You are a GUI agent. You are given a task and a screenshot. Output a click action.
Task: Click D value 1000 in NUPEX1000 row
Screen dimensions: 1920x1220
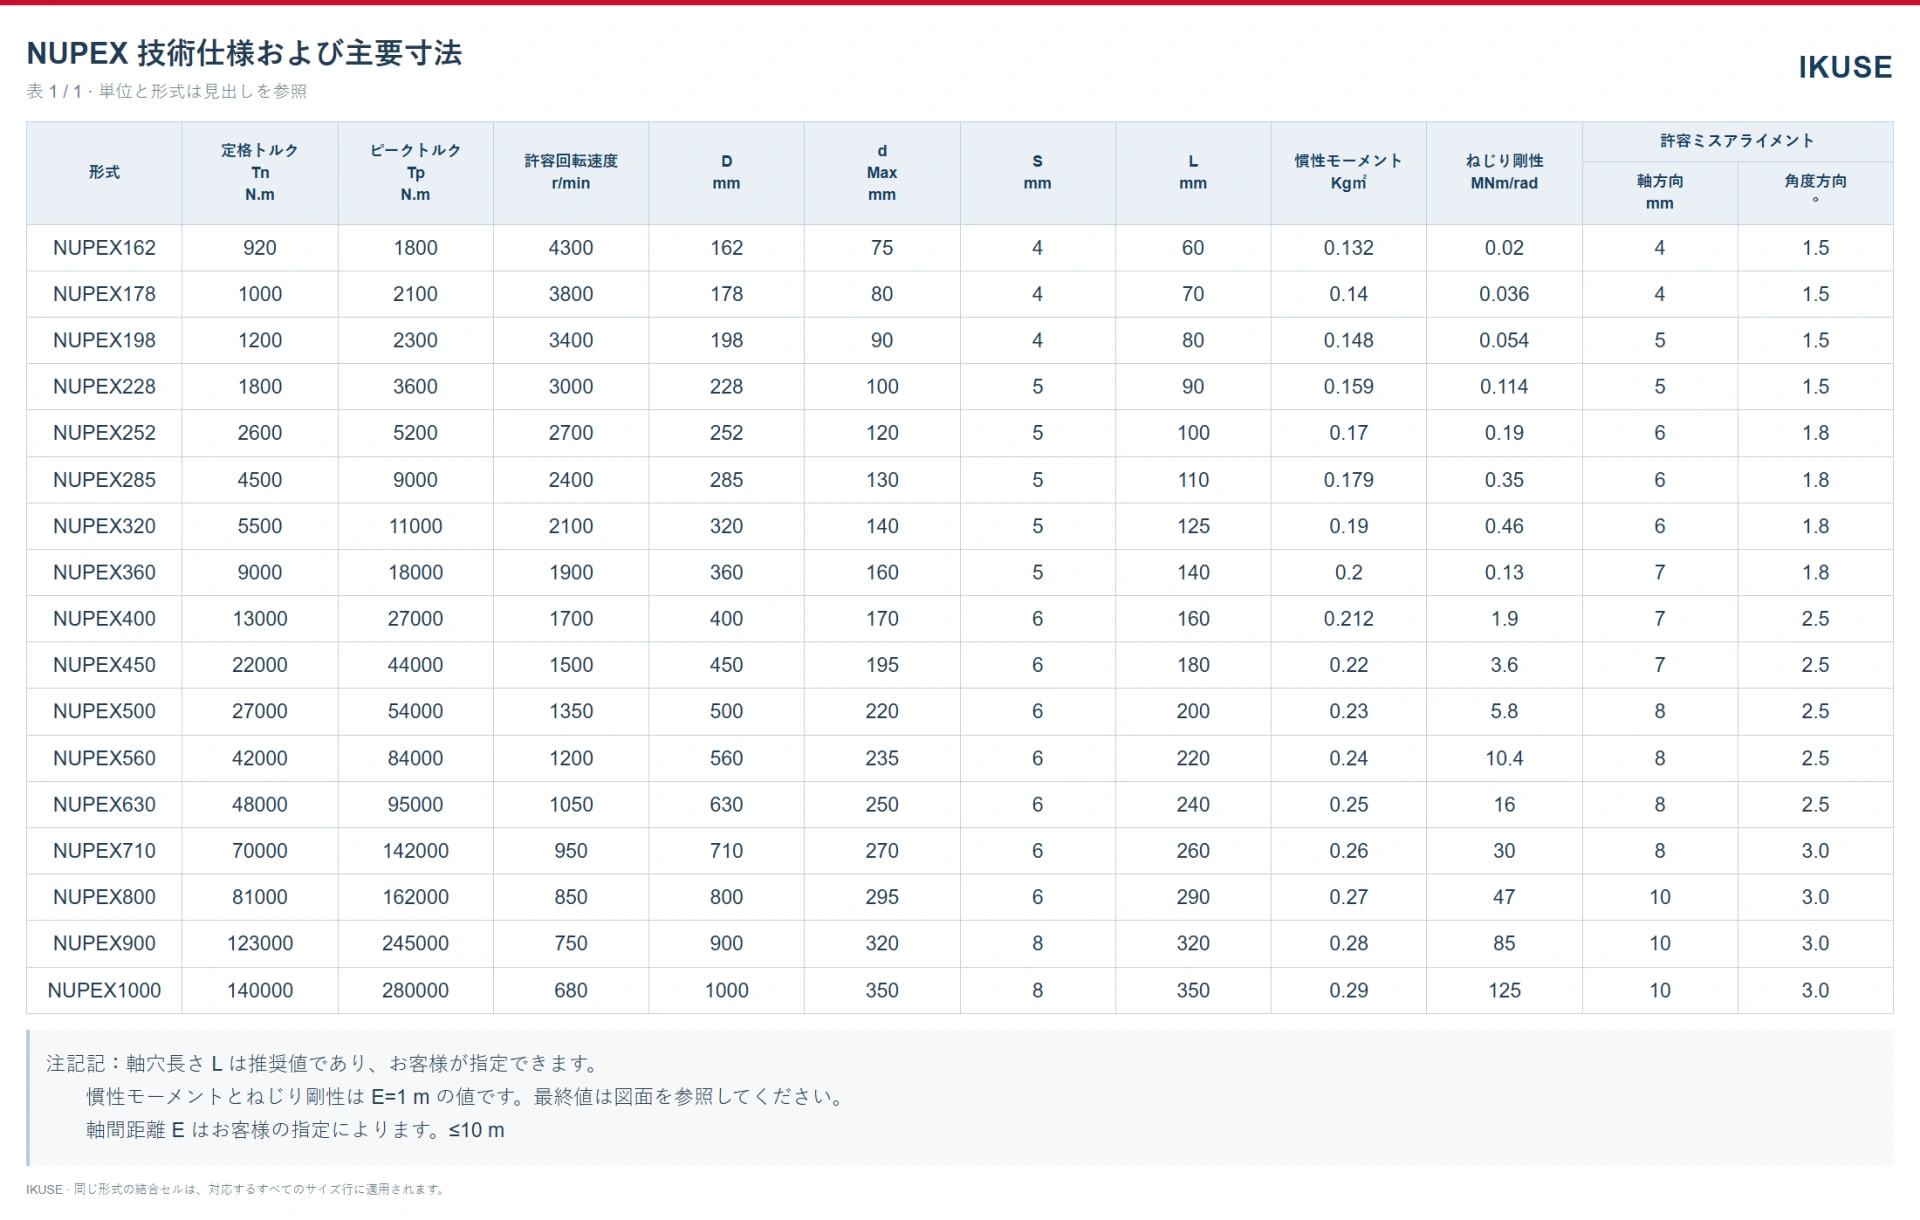[x=726, y=990]
